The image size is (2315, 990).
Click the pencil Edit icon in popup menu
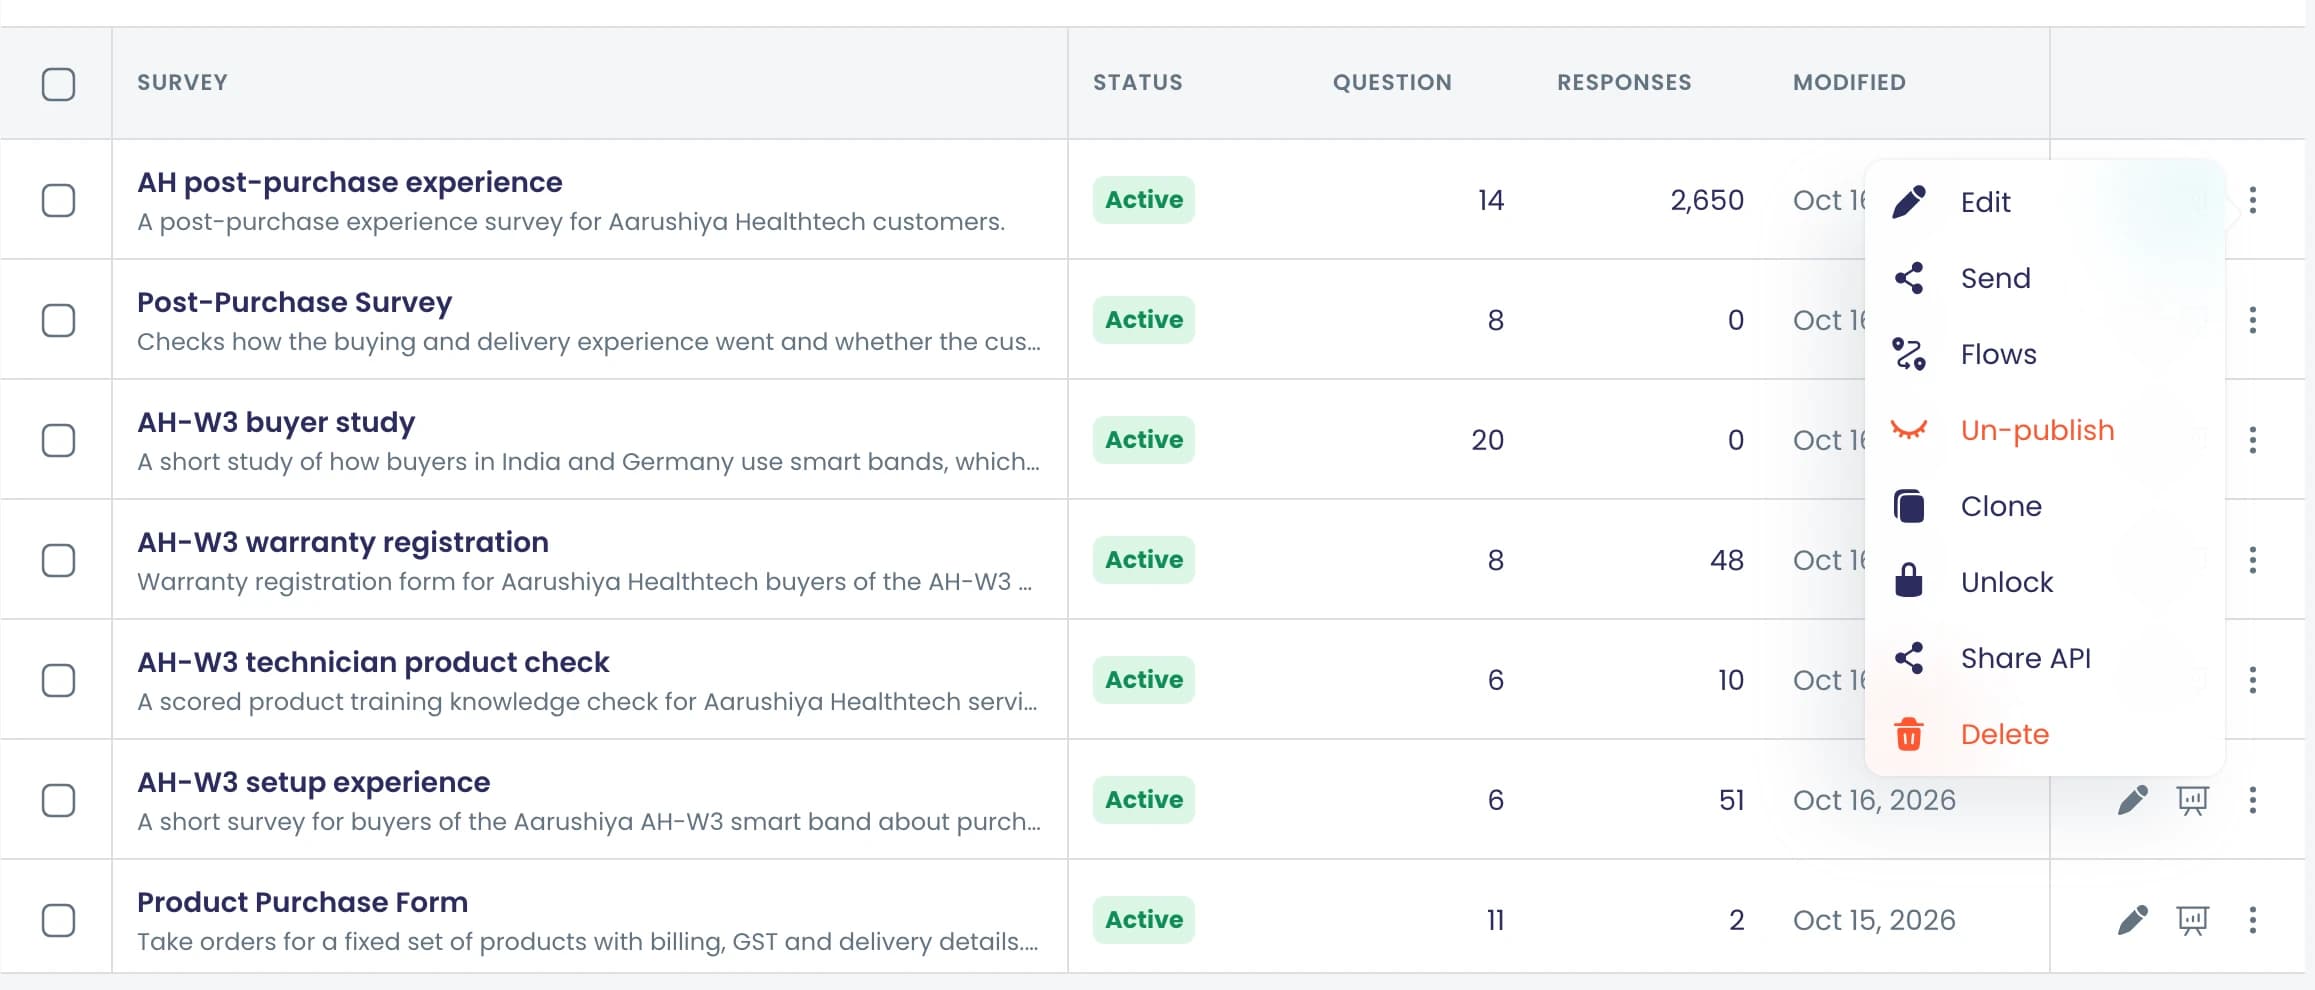(1909, 201)
